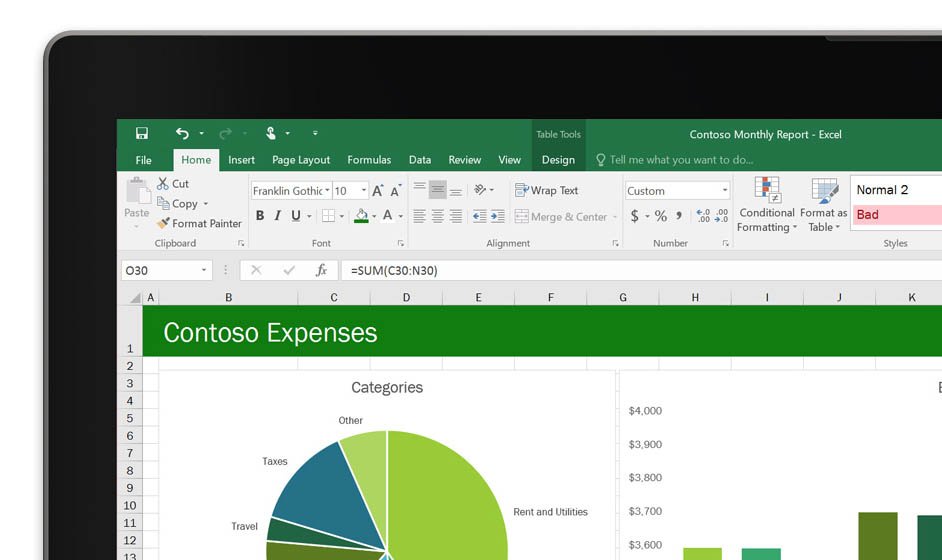The height and width of the screenshot is (560, 942).
Task: Open Format as Table menu
Action: pyautogui.click(x=824, y=205)
